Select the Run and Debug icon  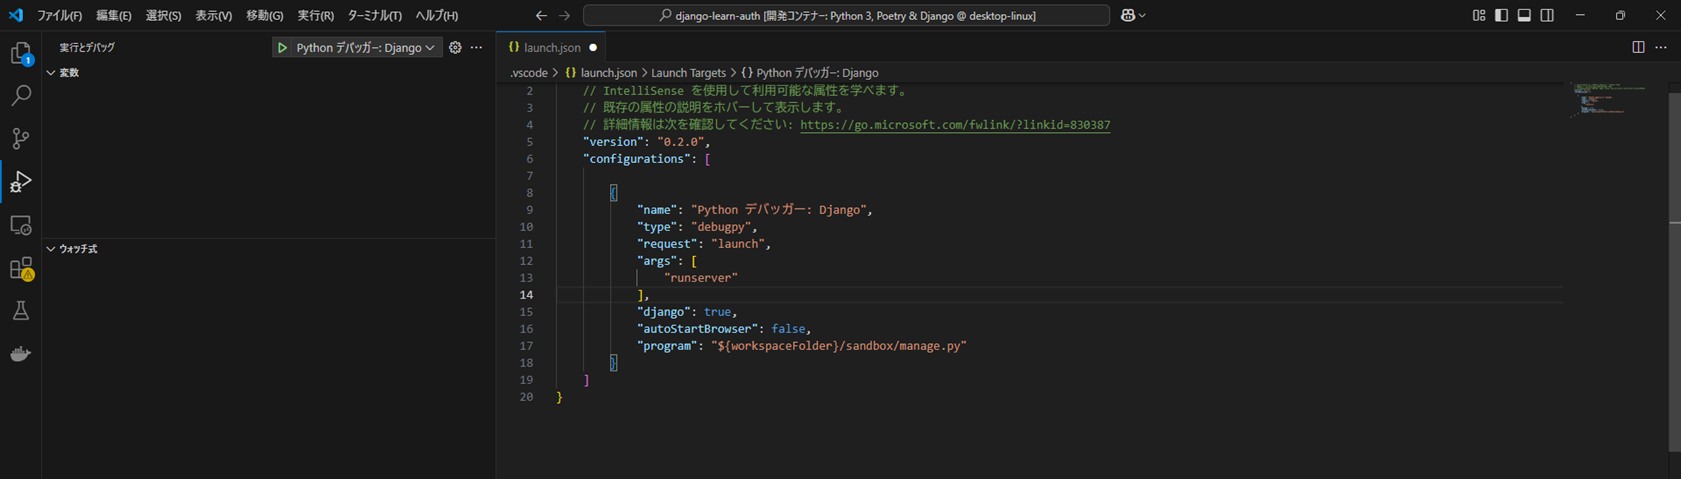(21, 182)
